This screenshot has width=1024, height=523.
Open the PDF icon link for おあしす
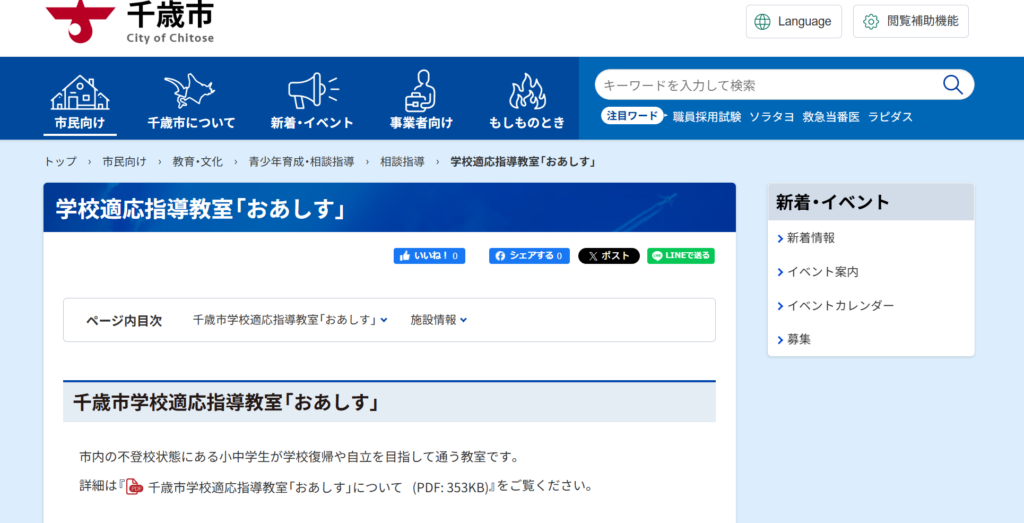click(x=134, y=487)
